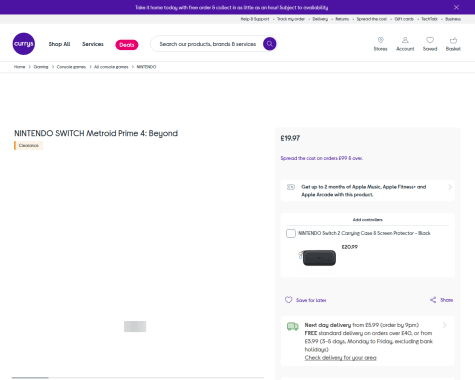The image size is (475, 380).
Task: Open the Delivery top link
Action: (x=320, y=19)
